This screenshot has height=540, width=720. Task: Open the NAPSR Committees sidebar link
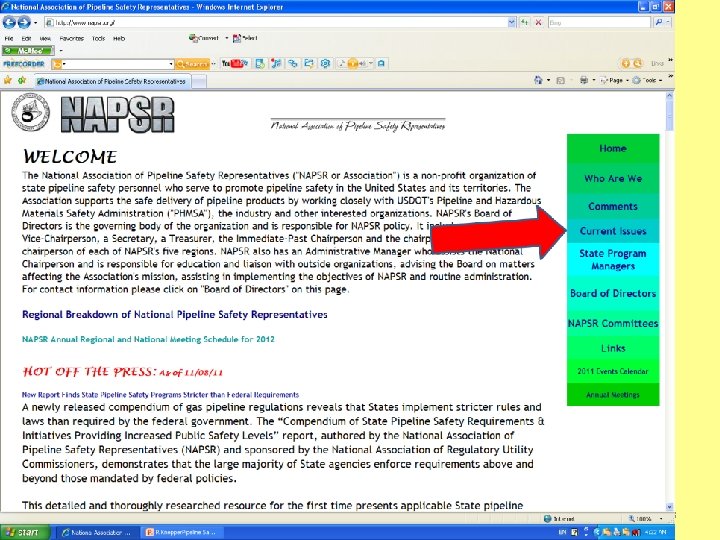tap(613, 323)
